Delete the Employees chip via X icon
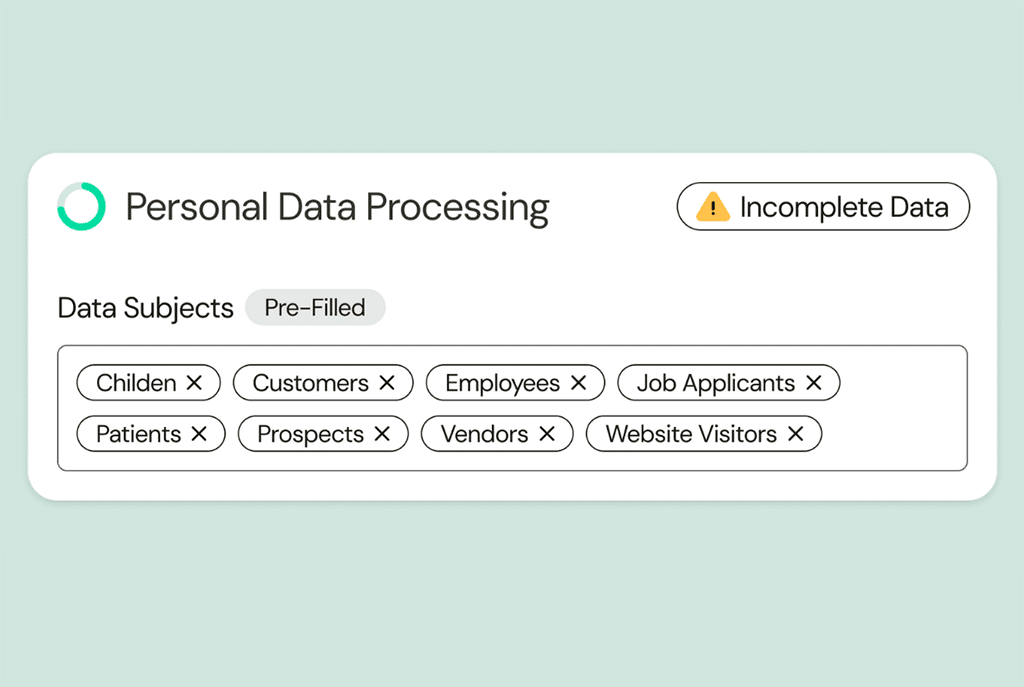The width and height of the screenshot is (1024, 687). pyautogui.click(x=578, y=383)
